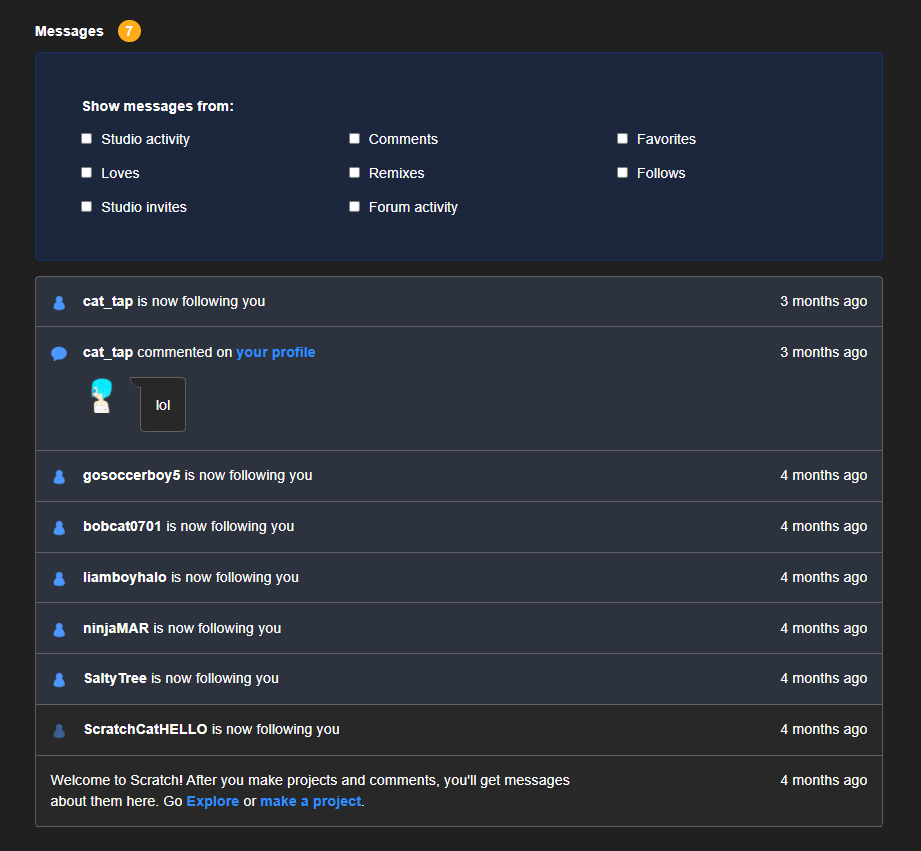Check the Loves checkbox
Viewport: 921px width, 851px height.
(x=86, y=172)
